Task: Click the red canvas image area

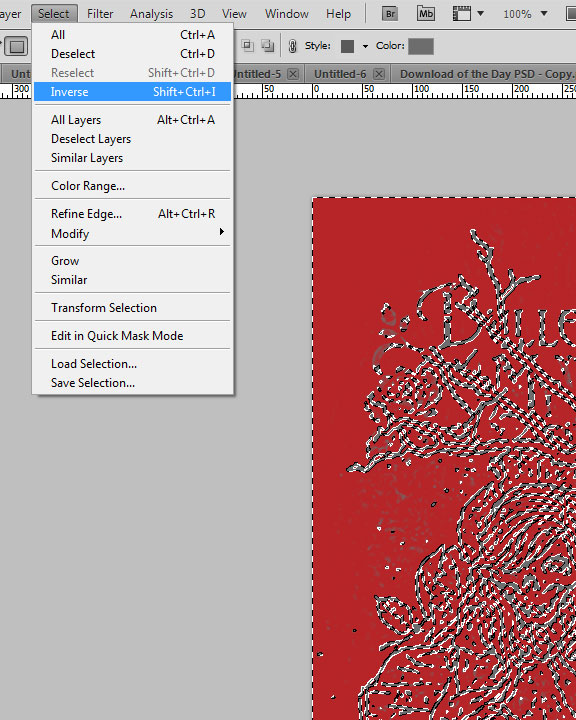Action: point(444,459)
